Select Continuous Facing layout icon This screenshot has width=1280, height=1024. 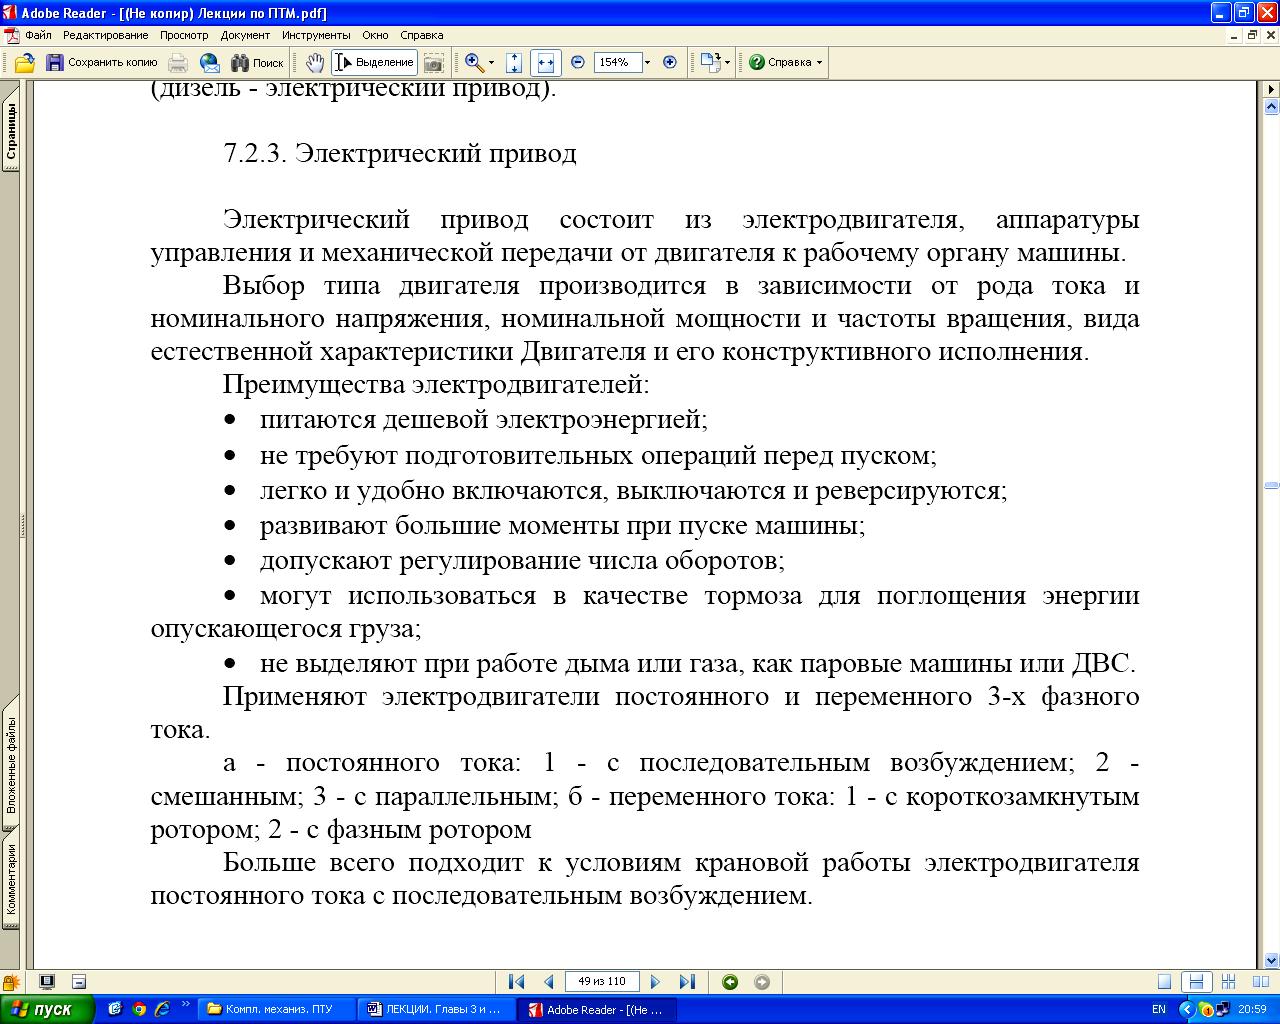pos(1228,982)
